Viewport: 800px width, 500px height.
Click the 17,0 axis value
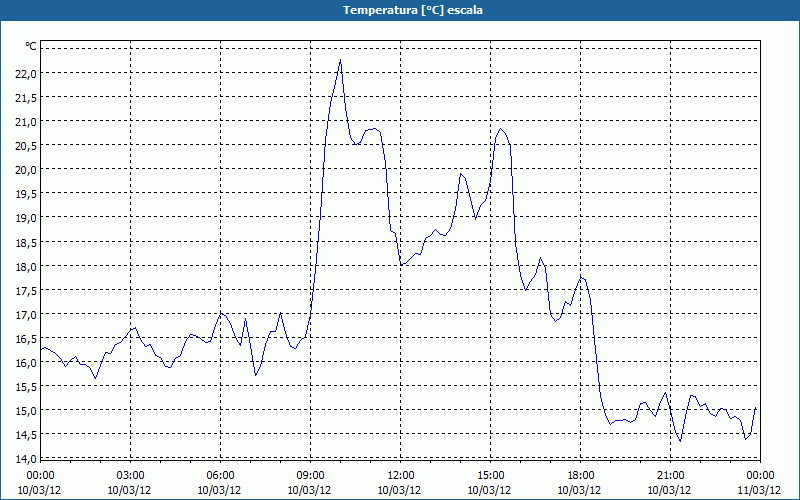click(x=26, y=314)
